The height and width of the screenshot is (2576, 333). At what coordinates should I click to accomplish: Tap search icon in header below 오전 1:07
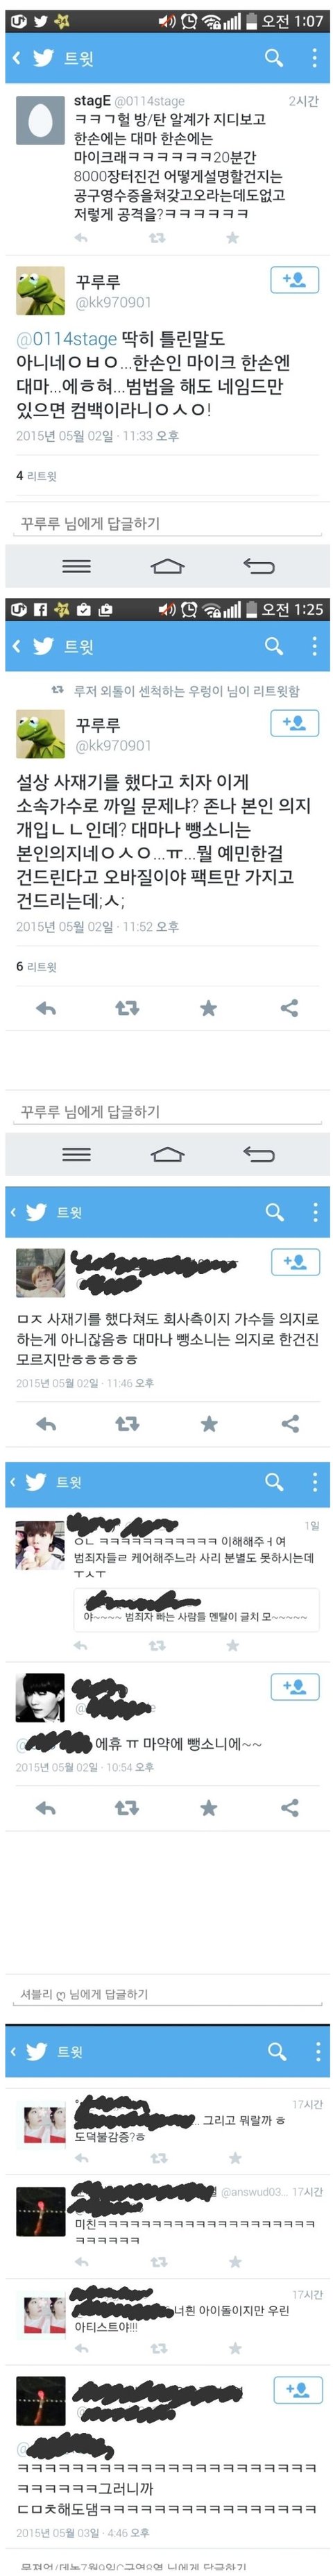(274, 58)
